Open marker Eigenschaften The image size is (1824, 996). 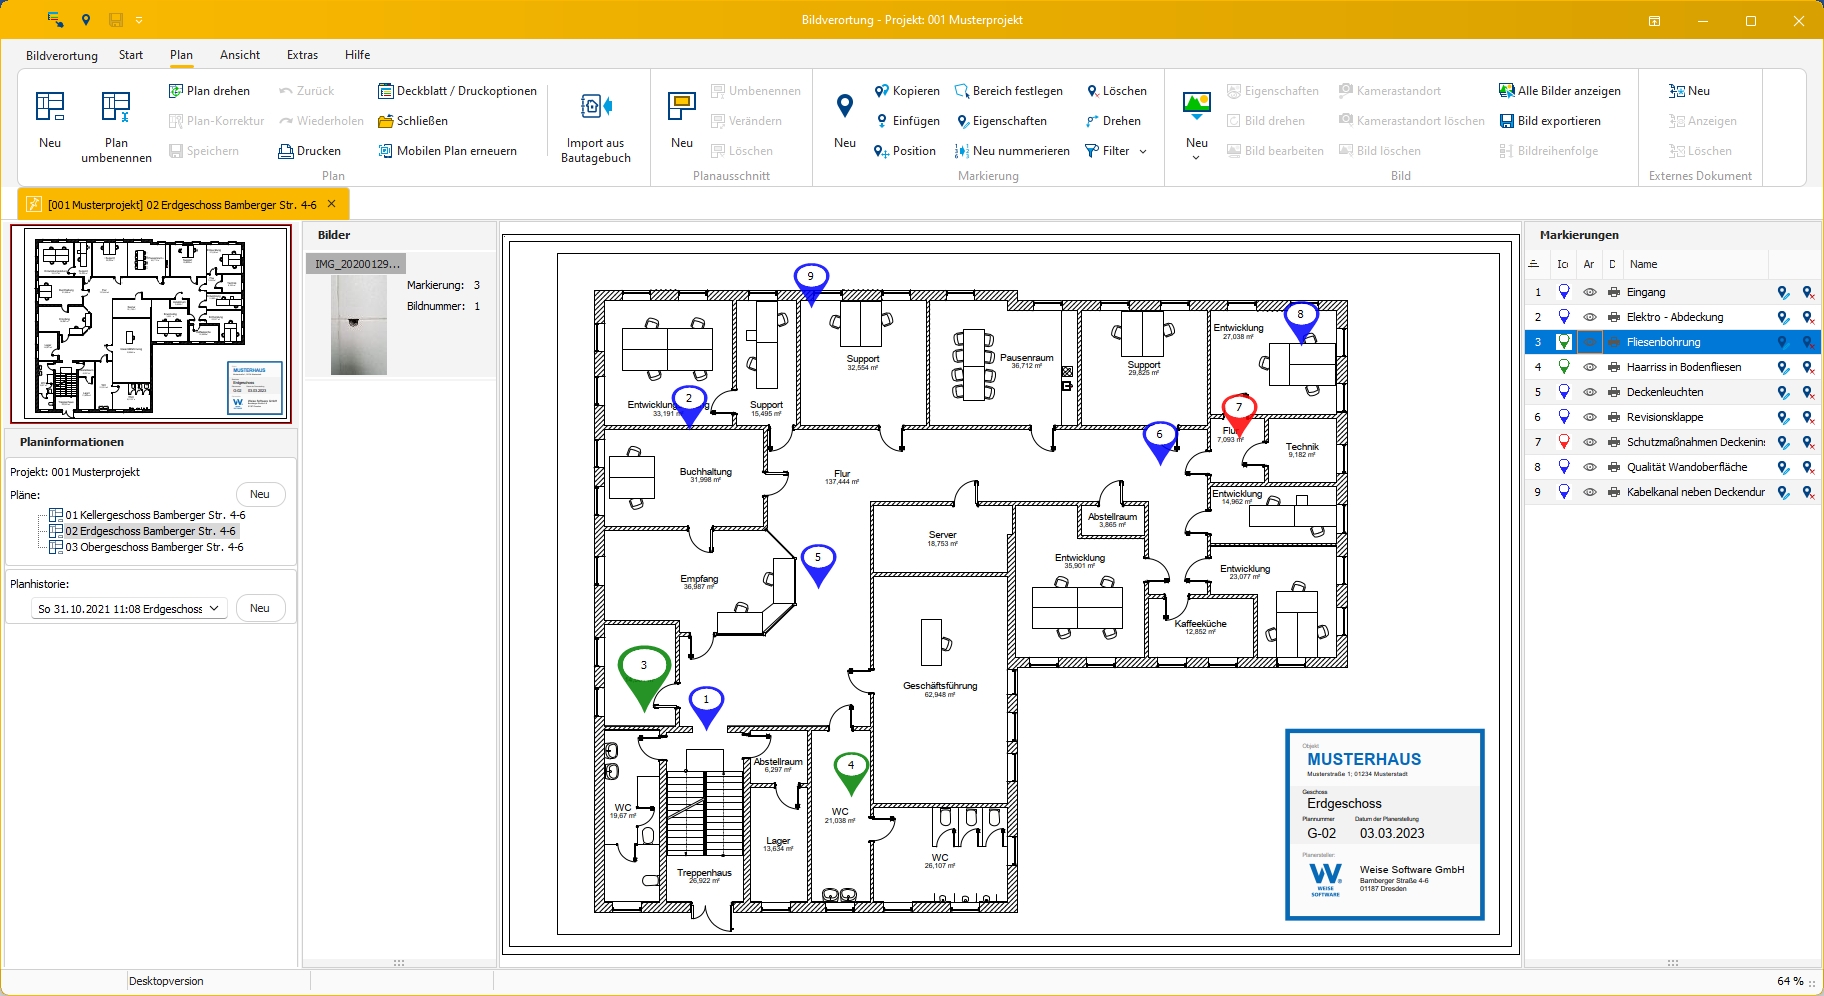point(1001,121)
